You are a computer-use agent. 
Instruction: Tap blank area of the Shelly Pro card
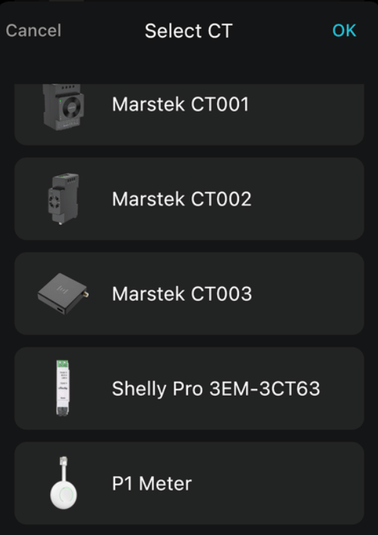pyautogui.click(x=343, y=389)
